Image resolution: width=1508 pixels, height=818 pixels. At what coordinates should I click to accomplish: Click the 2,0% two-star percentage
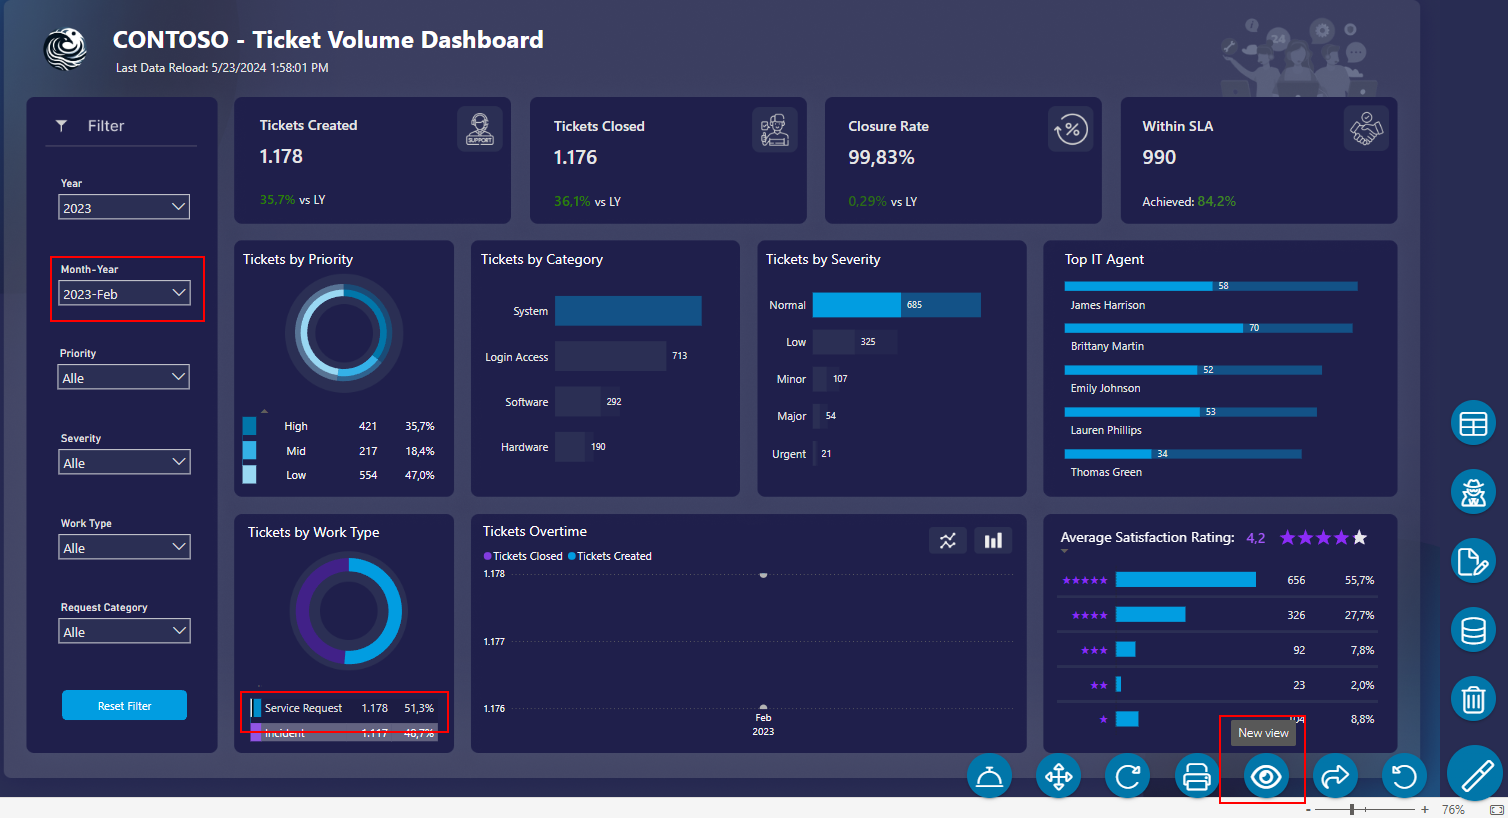1362,685
